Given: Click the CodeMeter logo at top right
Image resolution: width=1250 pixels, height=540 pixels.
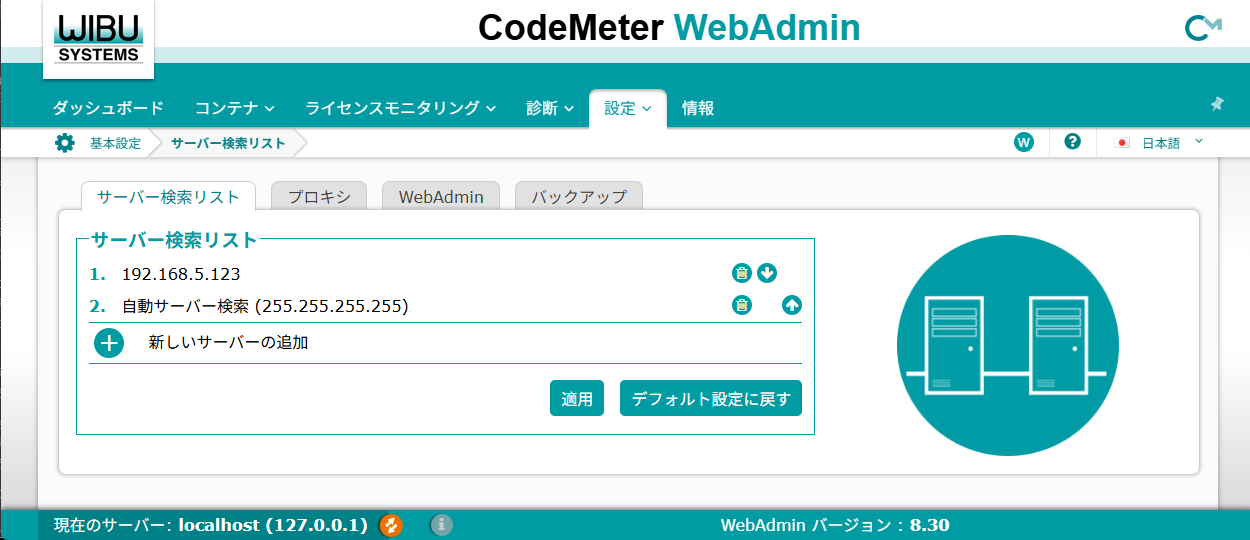Looking at the screenshot, I should coord(1203,28).
